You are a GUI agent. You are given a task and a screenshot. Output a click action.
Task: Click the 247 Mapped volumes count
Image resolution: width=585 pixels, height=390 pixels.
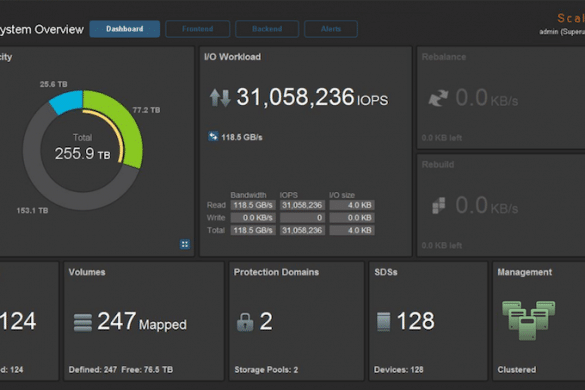click(142, 321)
